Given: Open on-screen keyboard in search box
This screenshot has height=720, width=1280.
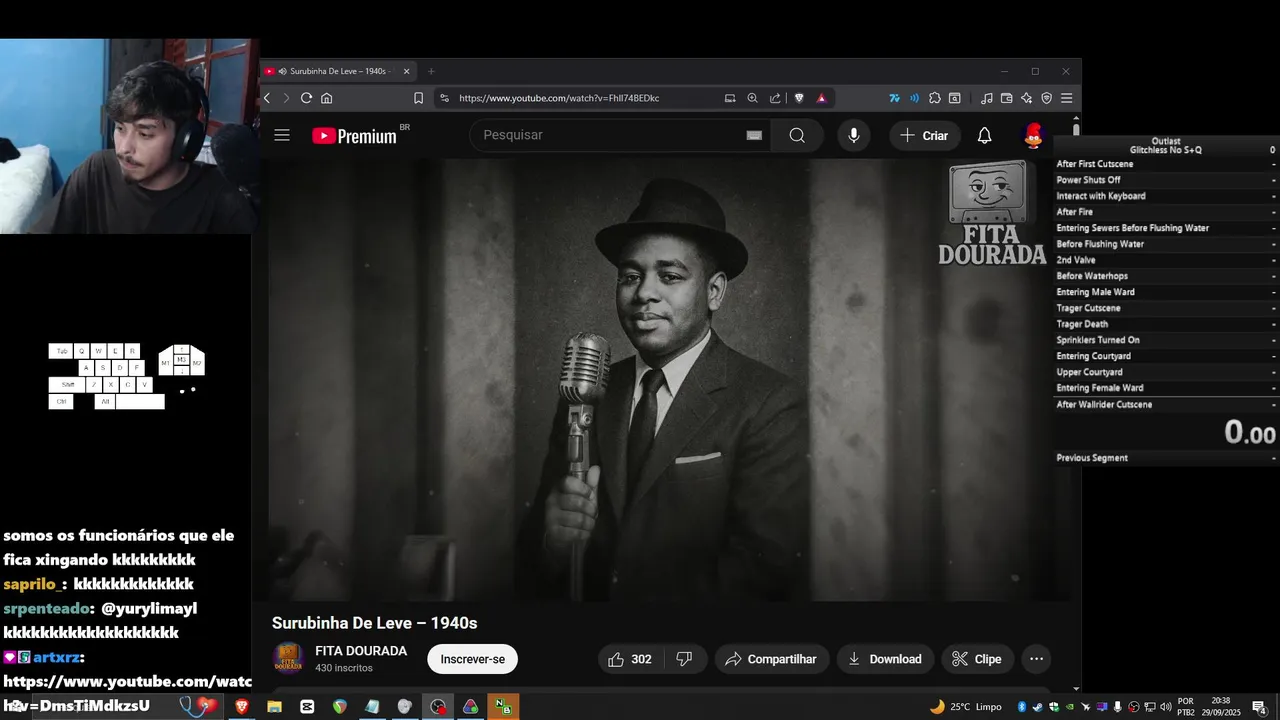Looking at the screenshot, I should 754,135.
